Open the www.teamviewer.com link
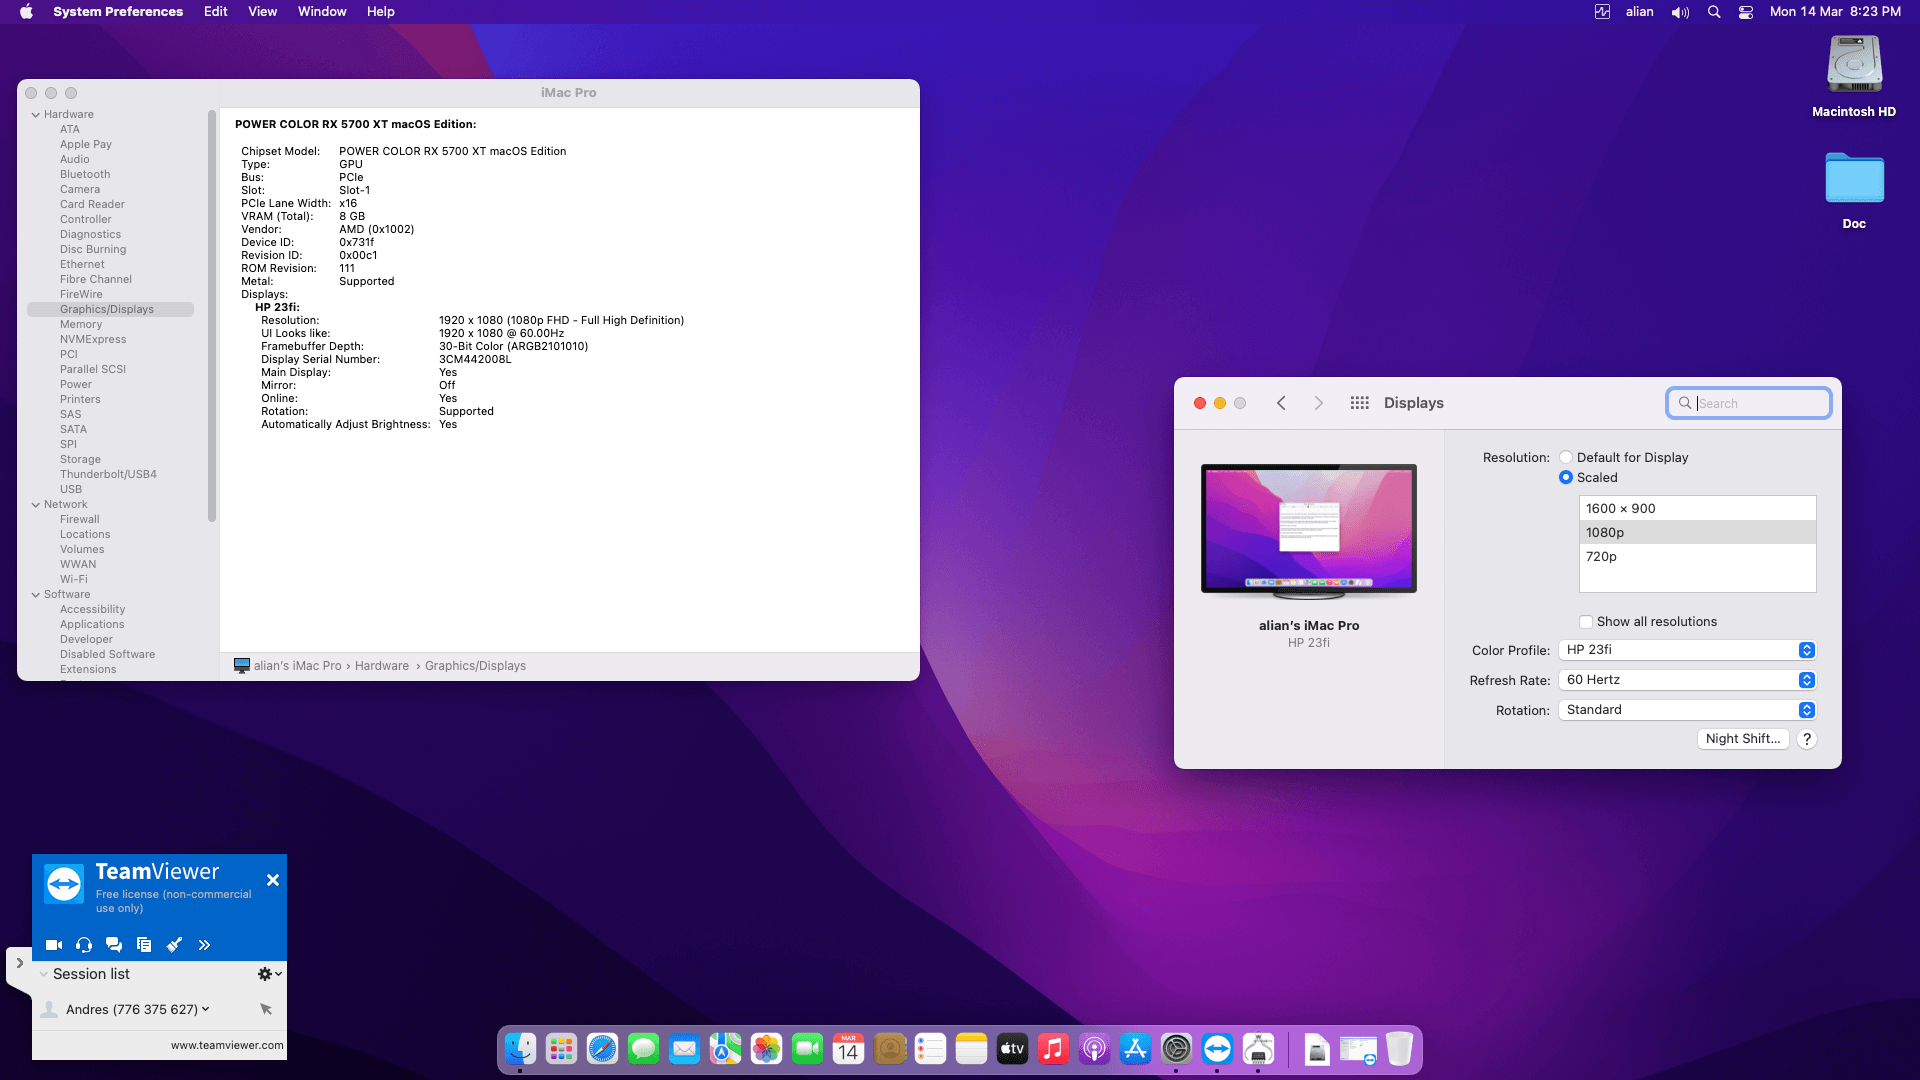 227,1045
